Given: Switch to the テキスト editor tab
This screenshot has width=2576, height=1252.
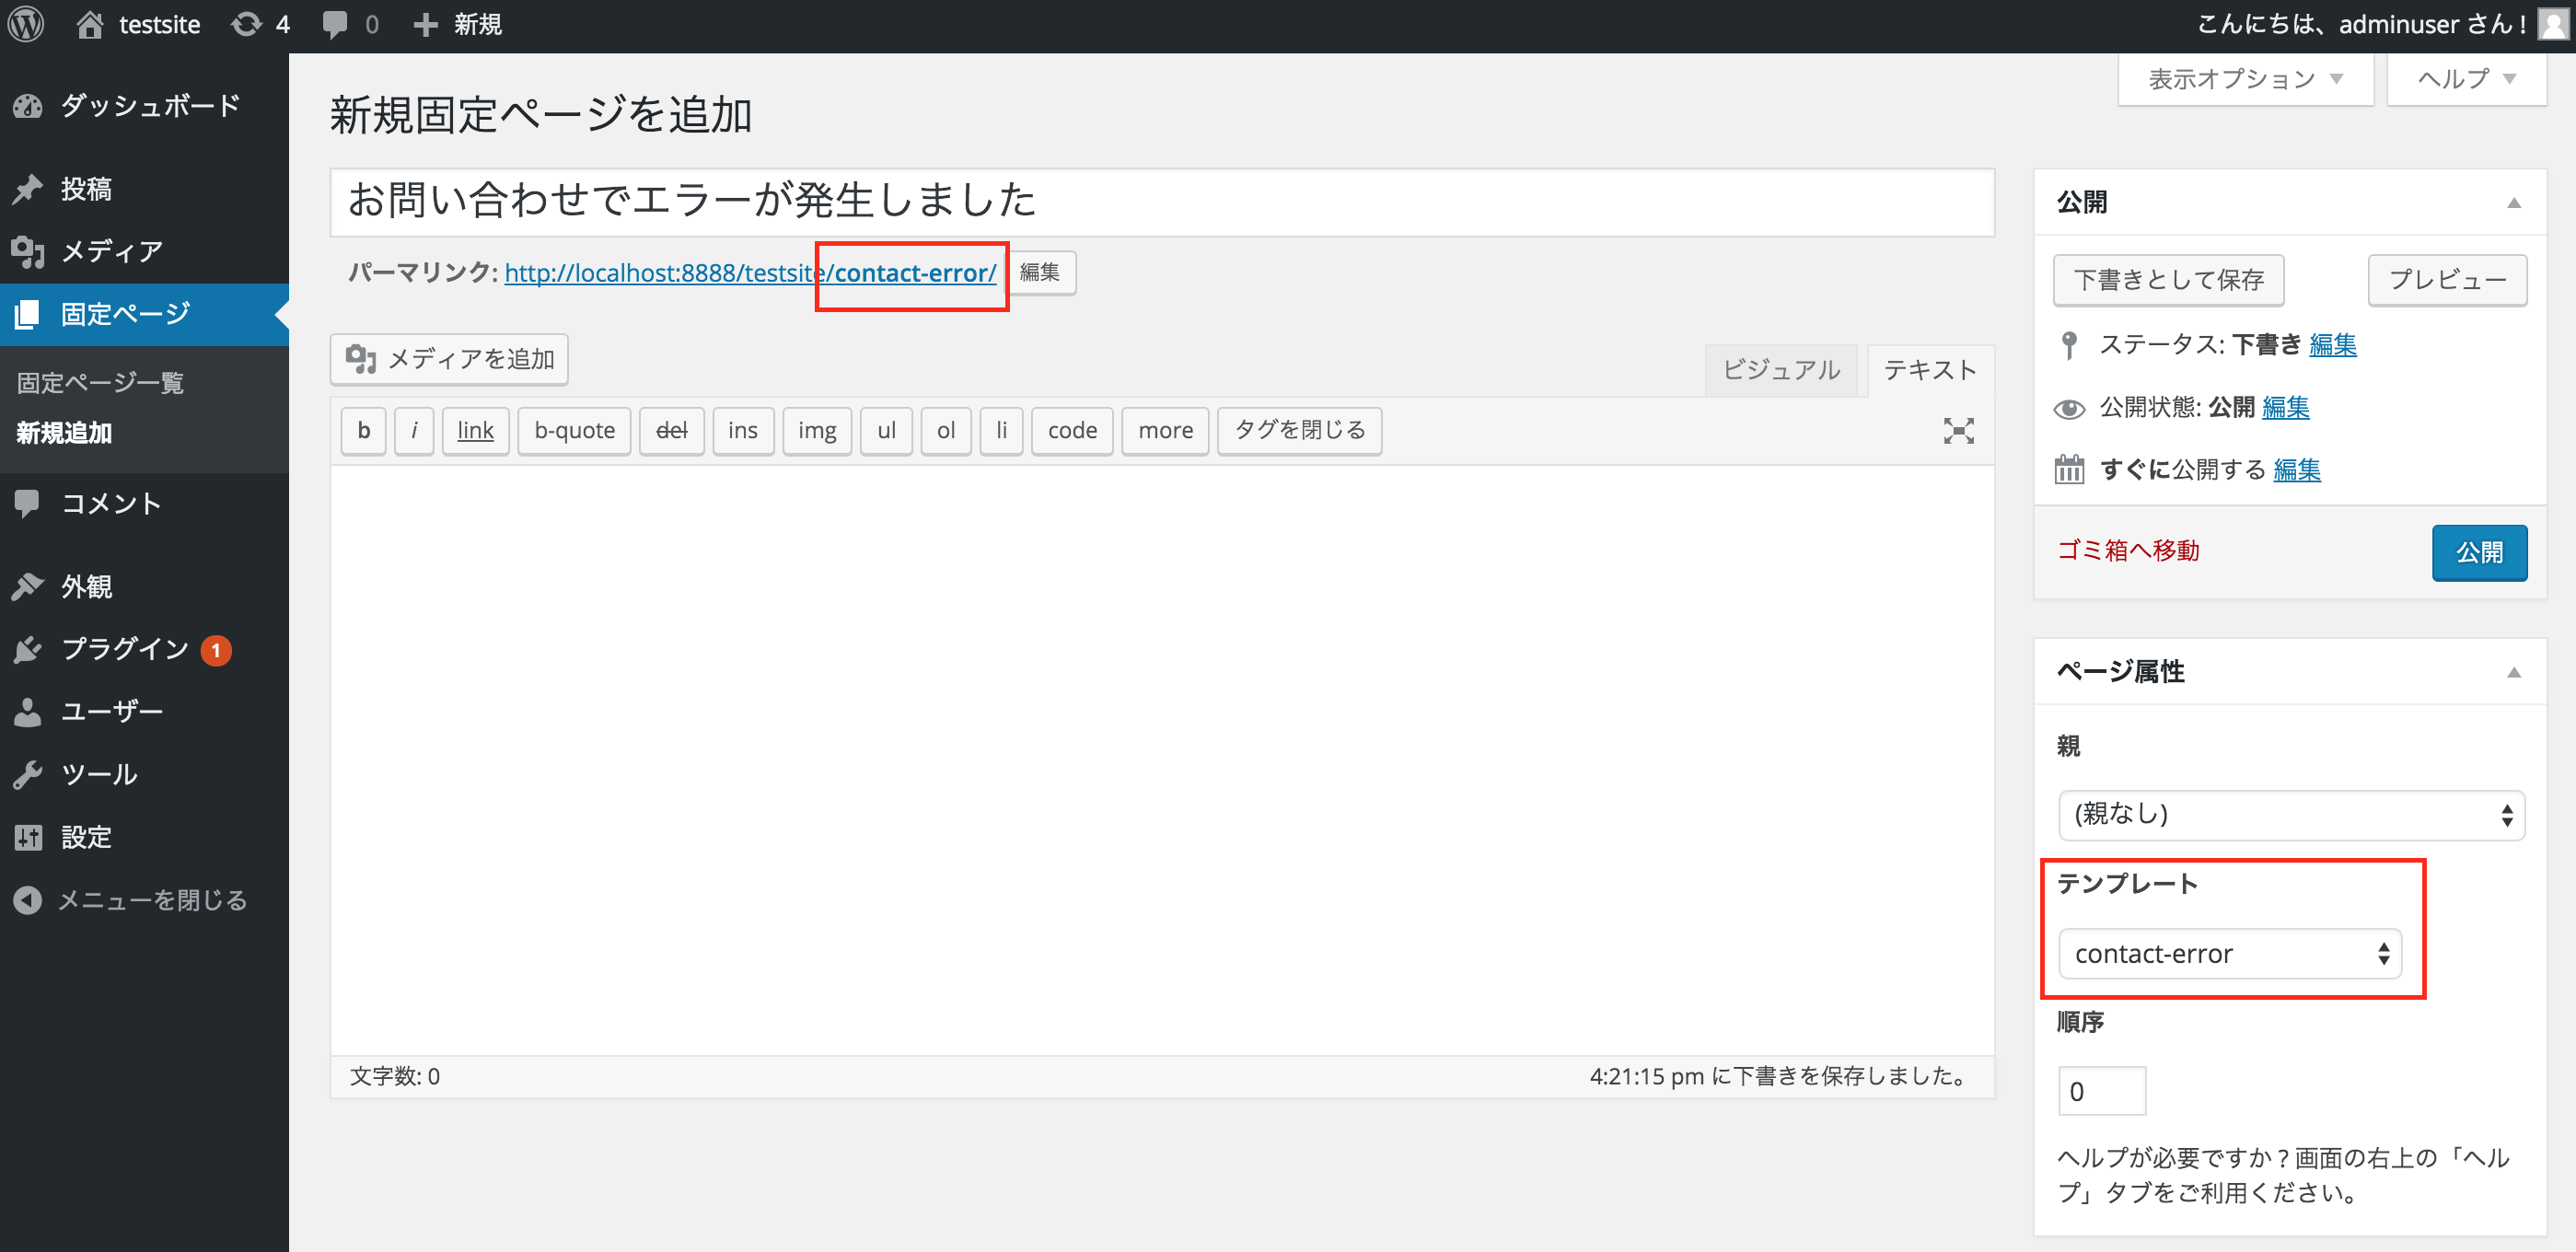Looking at the screenshot, I should 1929,369.
